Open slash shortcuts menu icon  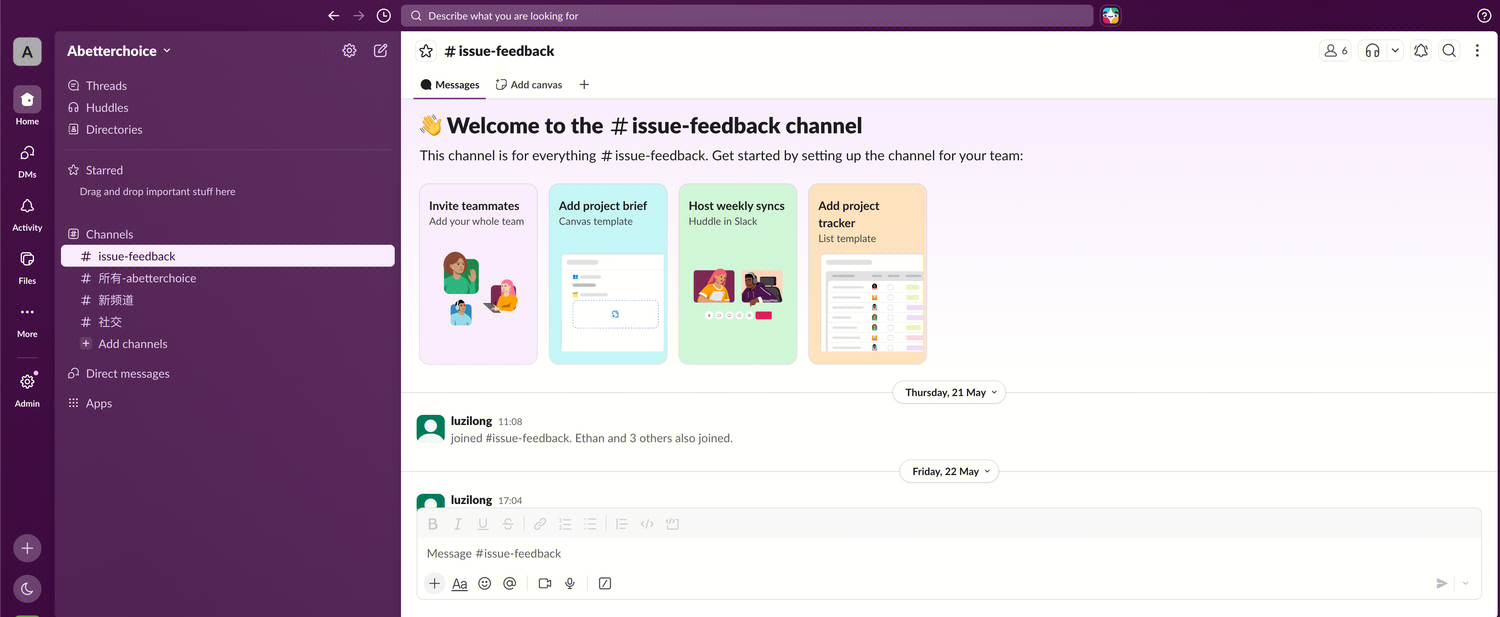click(605, 583)
